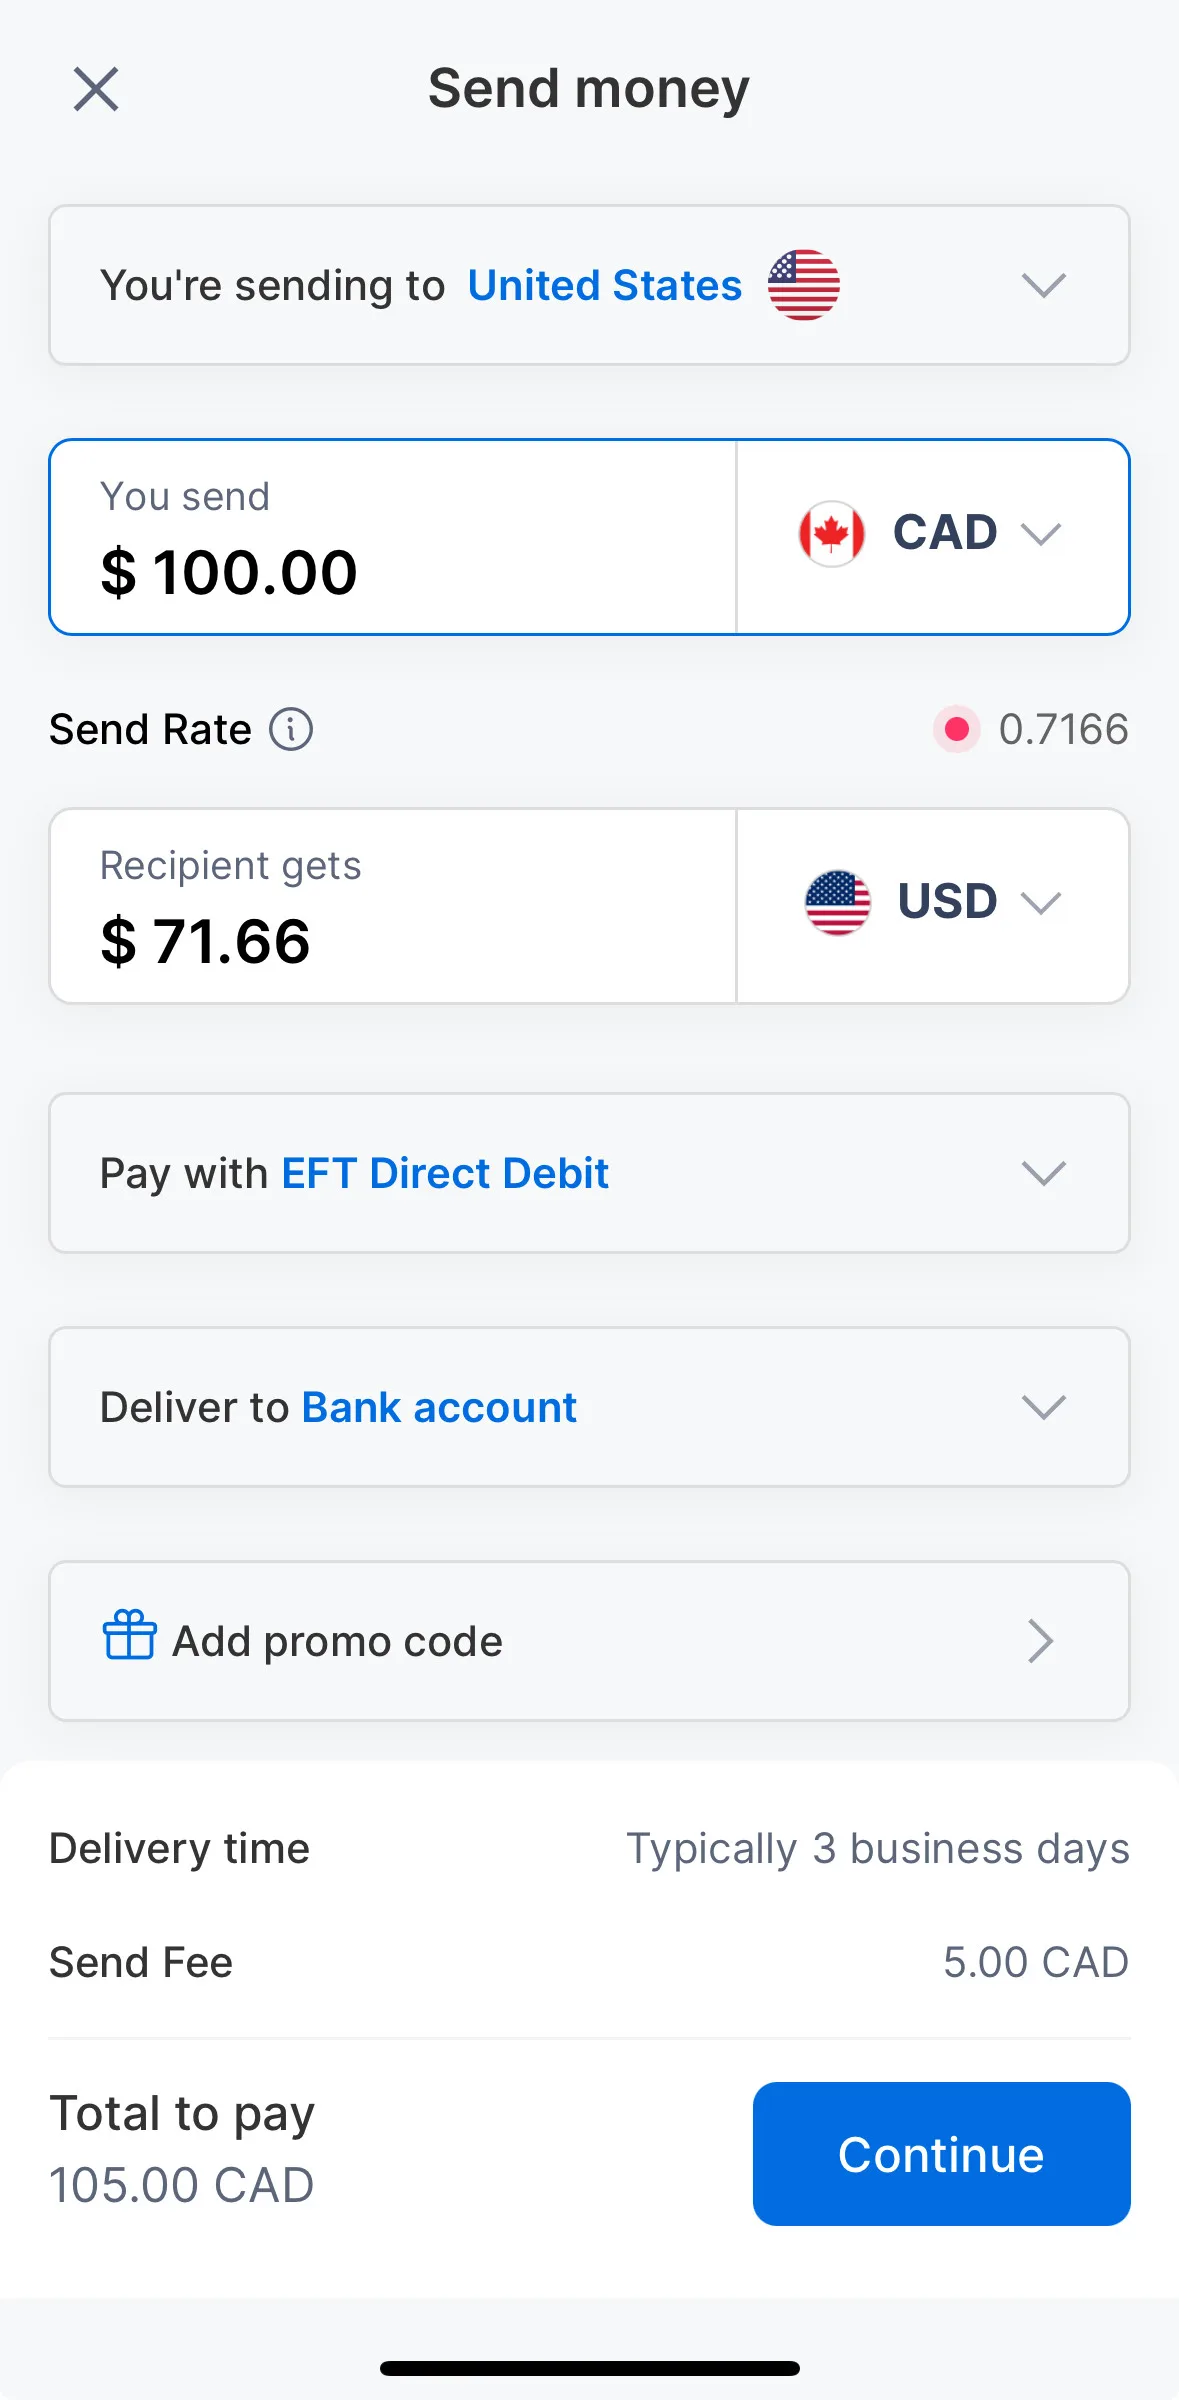Expand Deliver to options chevron

pyautogui.click(x=1043, y=1407)
